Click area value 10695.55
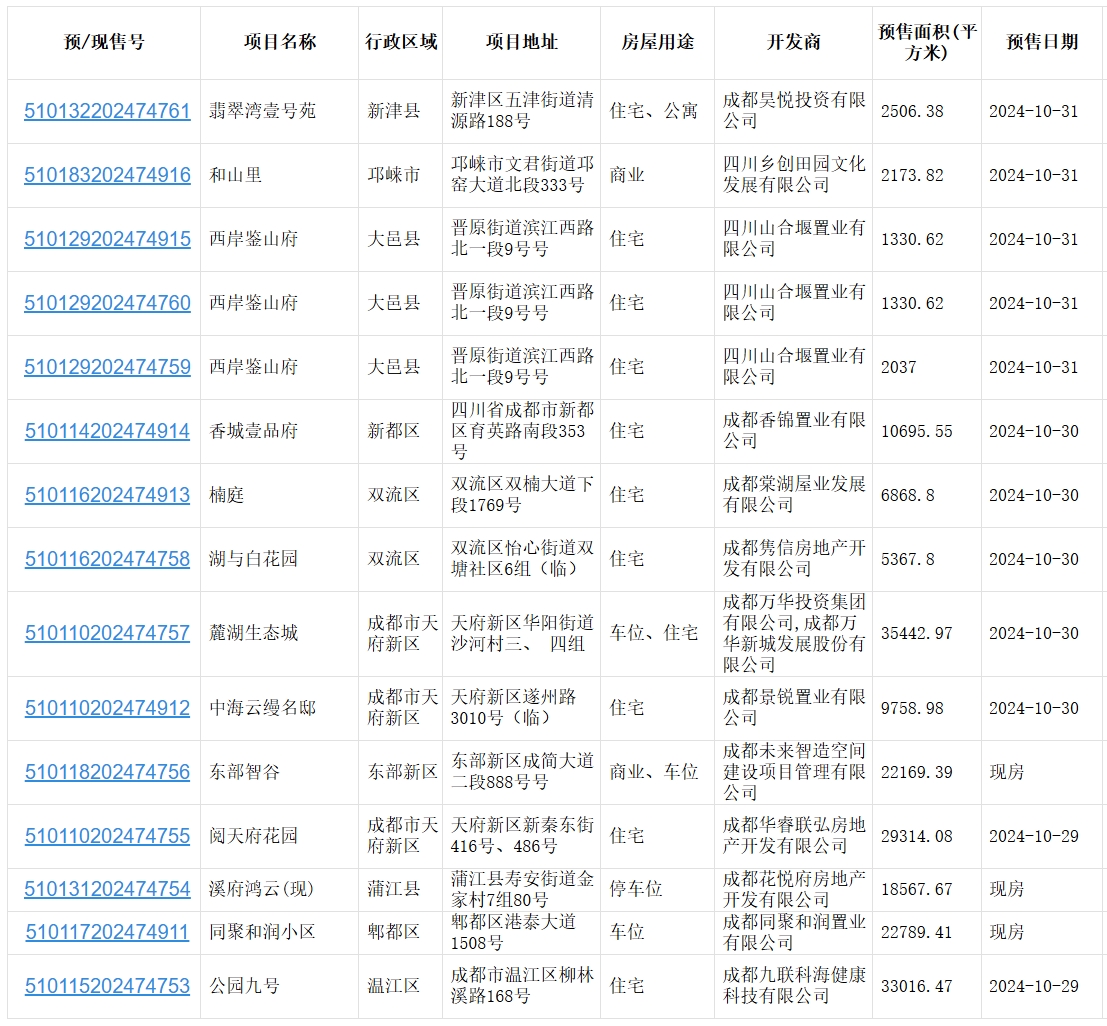Image resolution: width=1107 pixels, height=1026 pixels. click(x=916, y=431)
